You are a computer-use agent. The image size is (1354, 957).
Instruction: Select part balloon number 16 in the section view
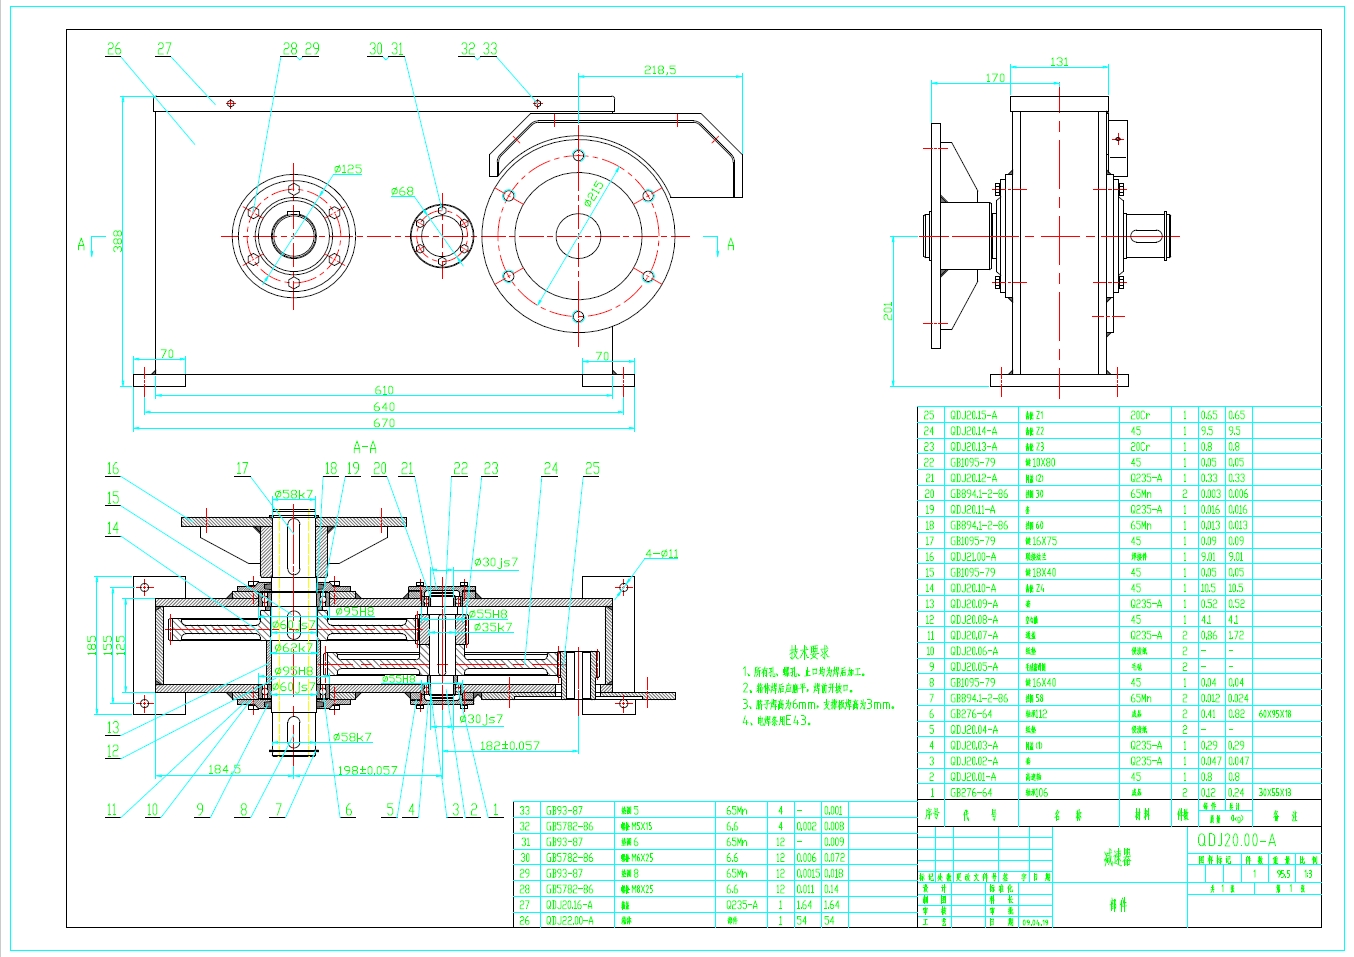pyautogui.click(x=112, y=468)
